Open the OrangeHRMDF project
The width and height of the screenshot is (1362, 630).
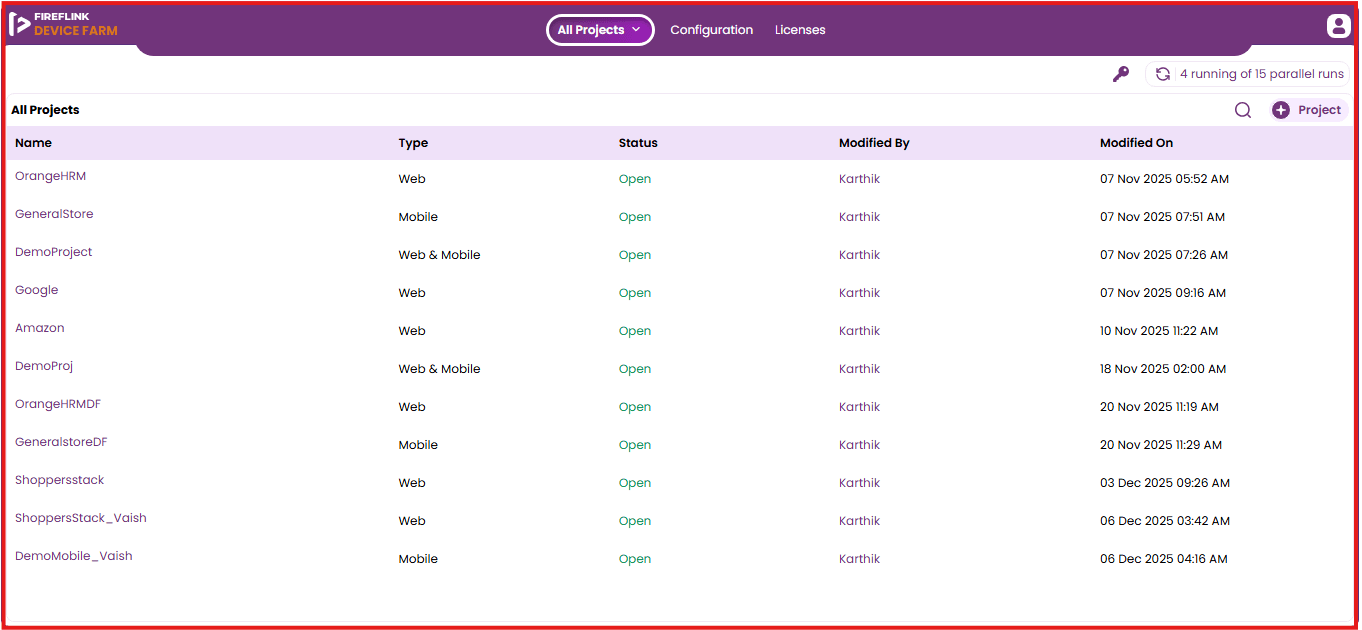click(x=58, y=404)
